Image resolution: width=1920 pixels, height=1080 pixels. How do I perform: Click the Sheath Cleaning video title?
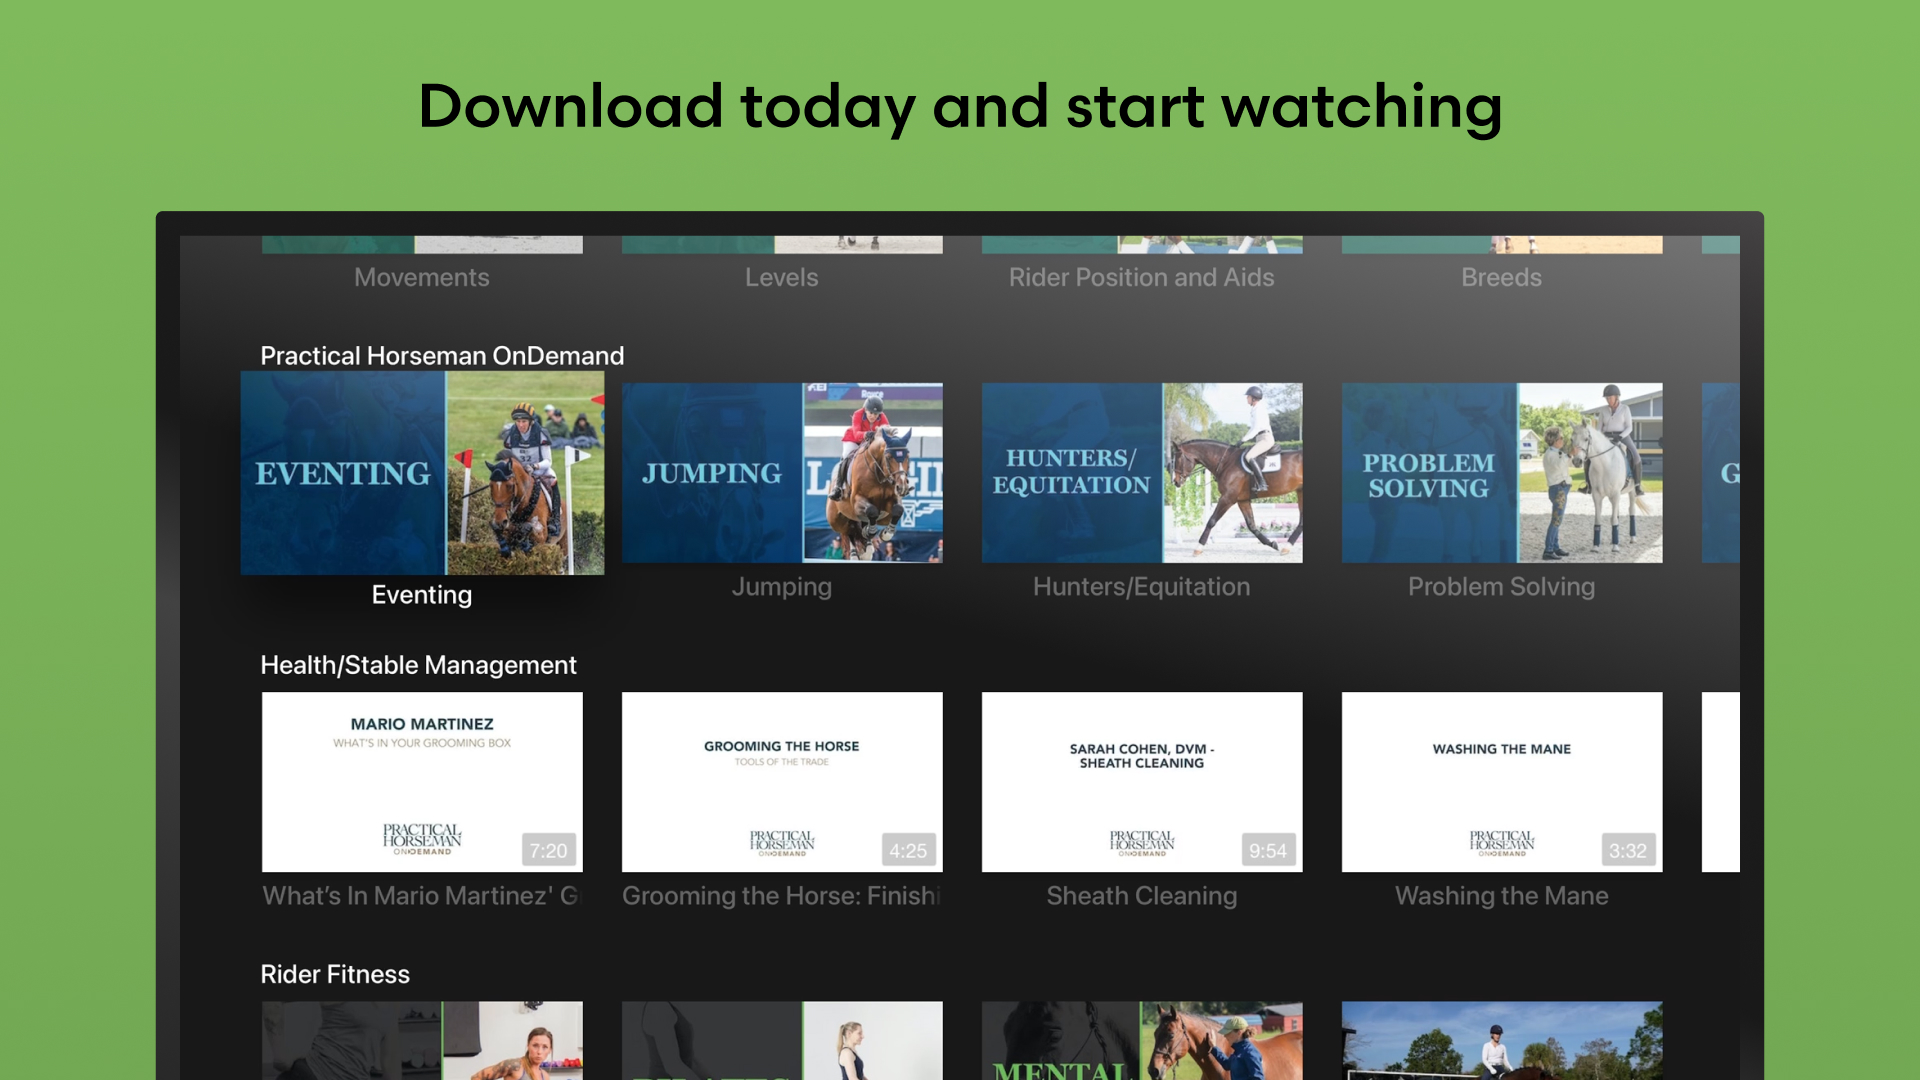pyautogui.click(x=1142, y=896)
